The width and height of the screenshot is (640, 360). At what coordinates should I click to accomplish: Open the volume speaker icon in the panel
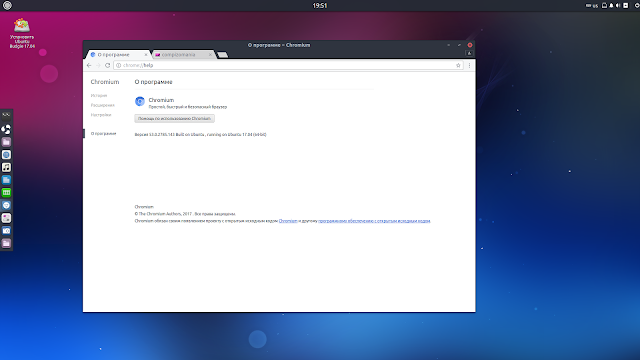[618, 5]
